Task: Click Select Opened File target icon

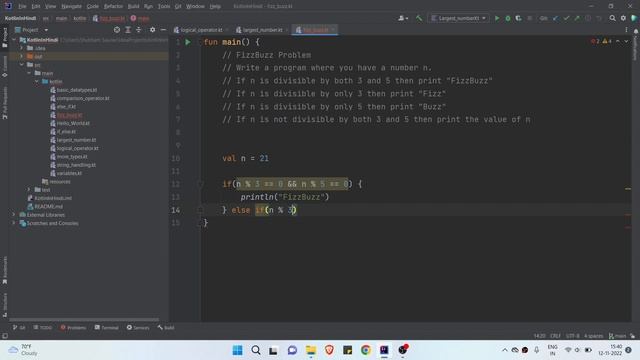Action: pyautogui.click(x=117, y=30)
